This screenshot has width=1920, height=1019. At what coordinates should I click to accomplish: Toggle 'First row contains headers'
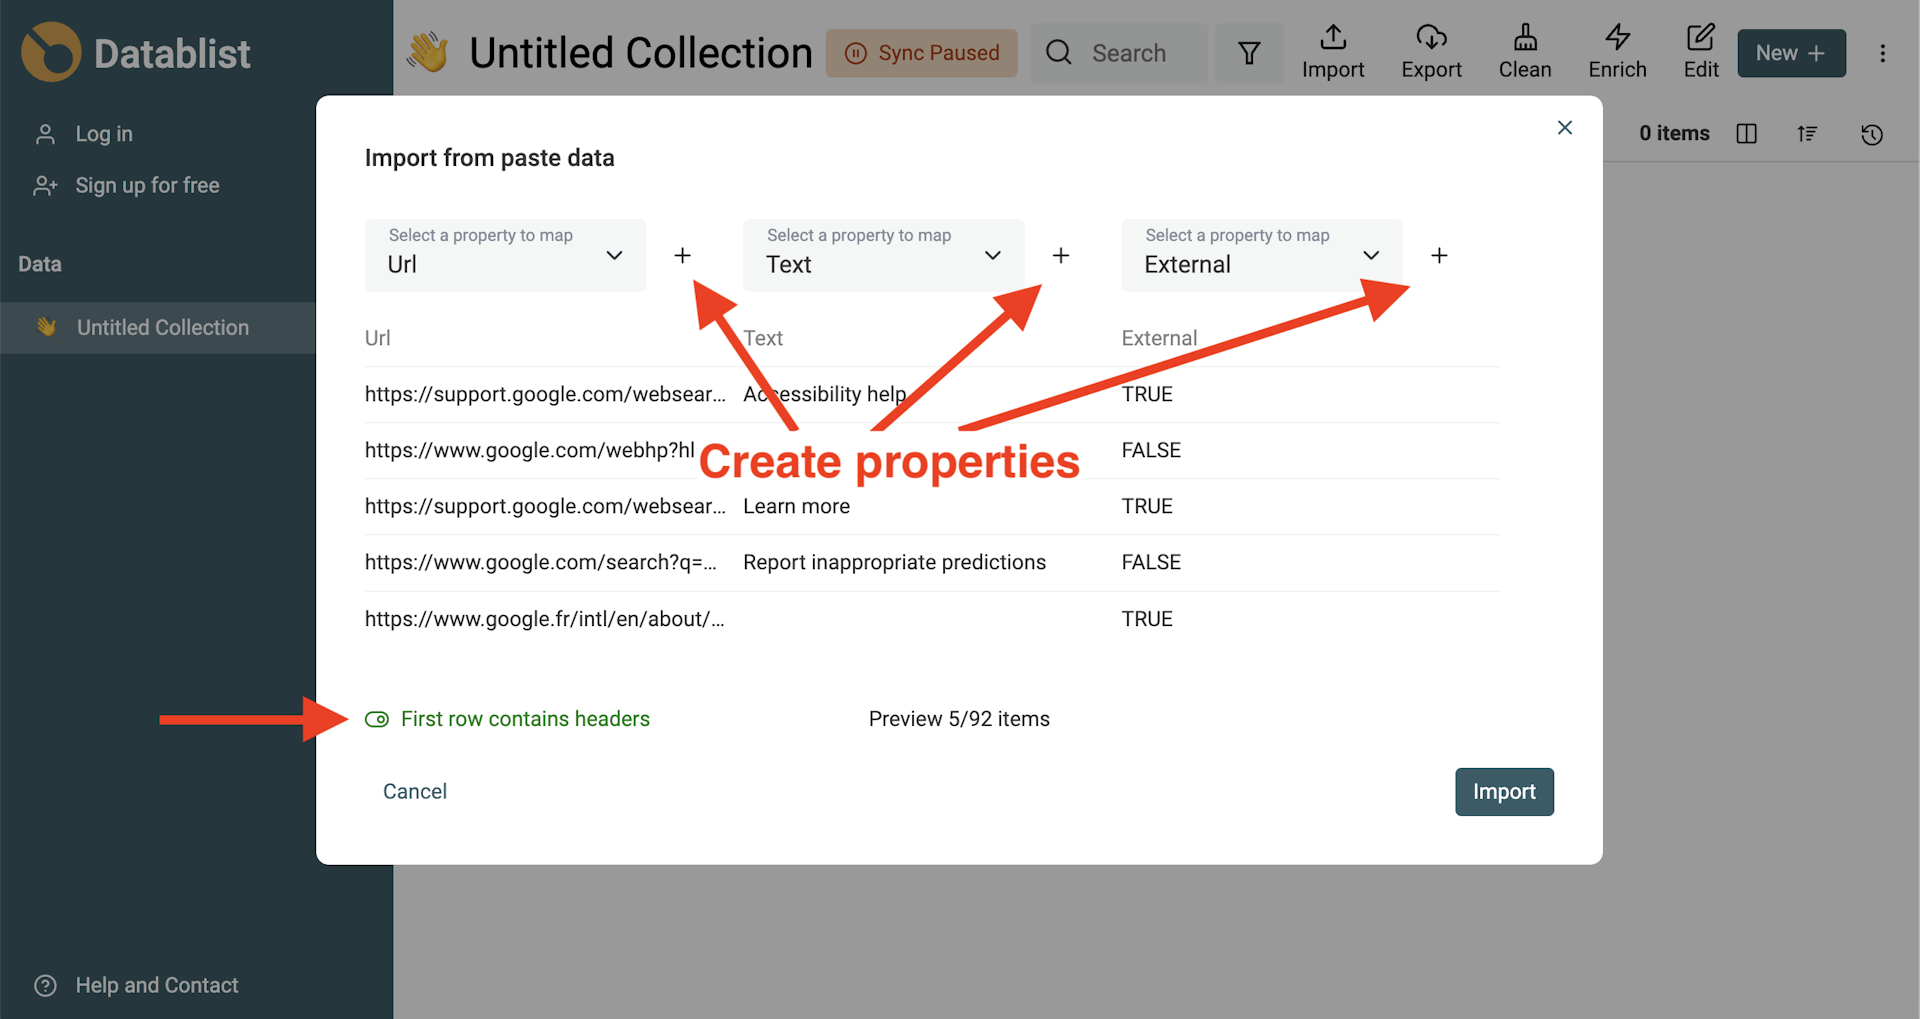(x=377, y=719)
